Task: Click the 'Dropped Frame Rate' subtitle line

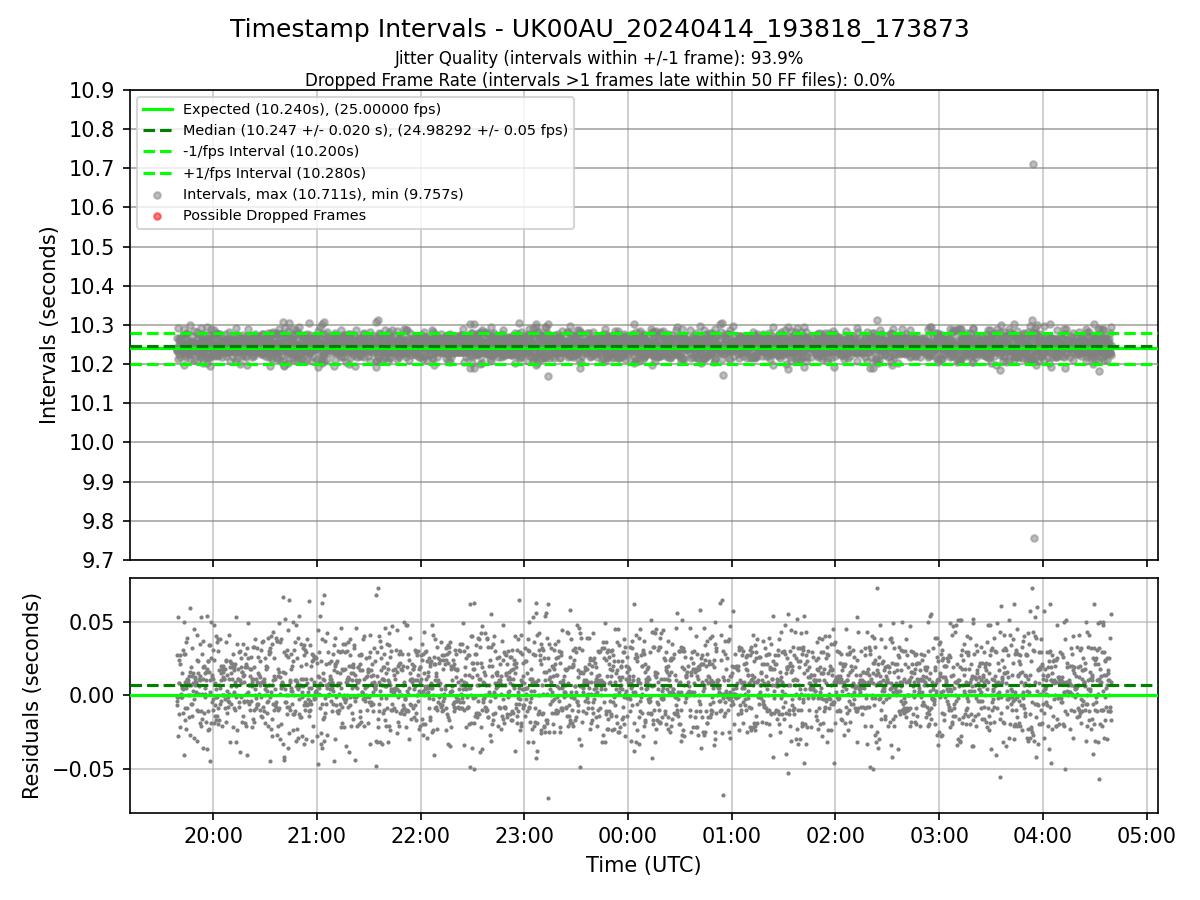Action: pyautogui.click(x=599, y=80)
